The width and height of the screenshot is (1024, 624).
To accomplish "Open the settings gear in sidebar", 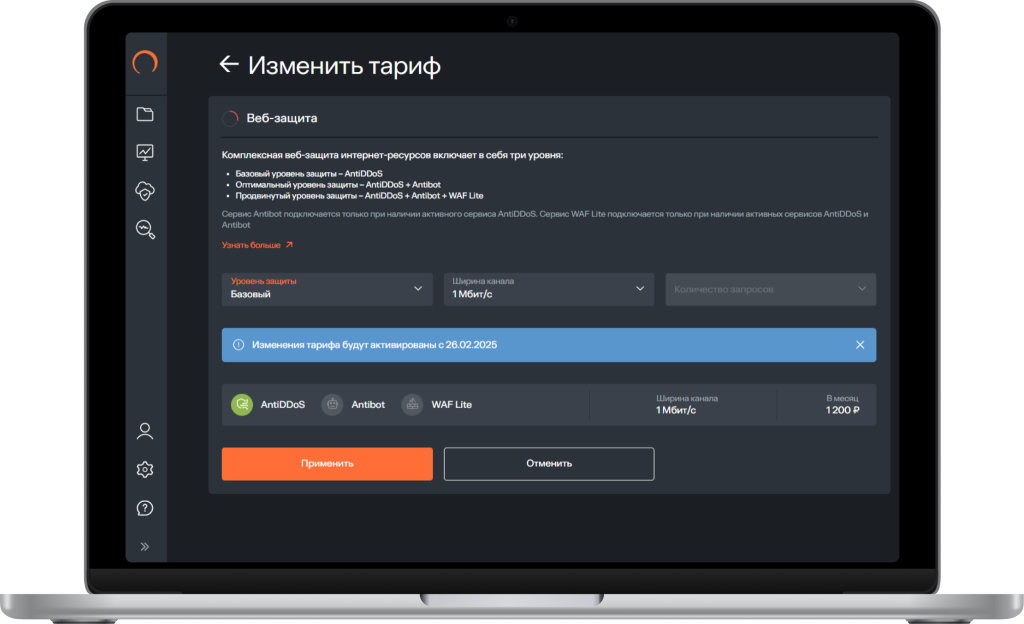I will pos(145,469).
